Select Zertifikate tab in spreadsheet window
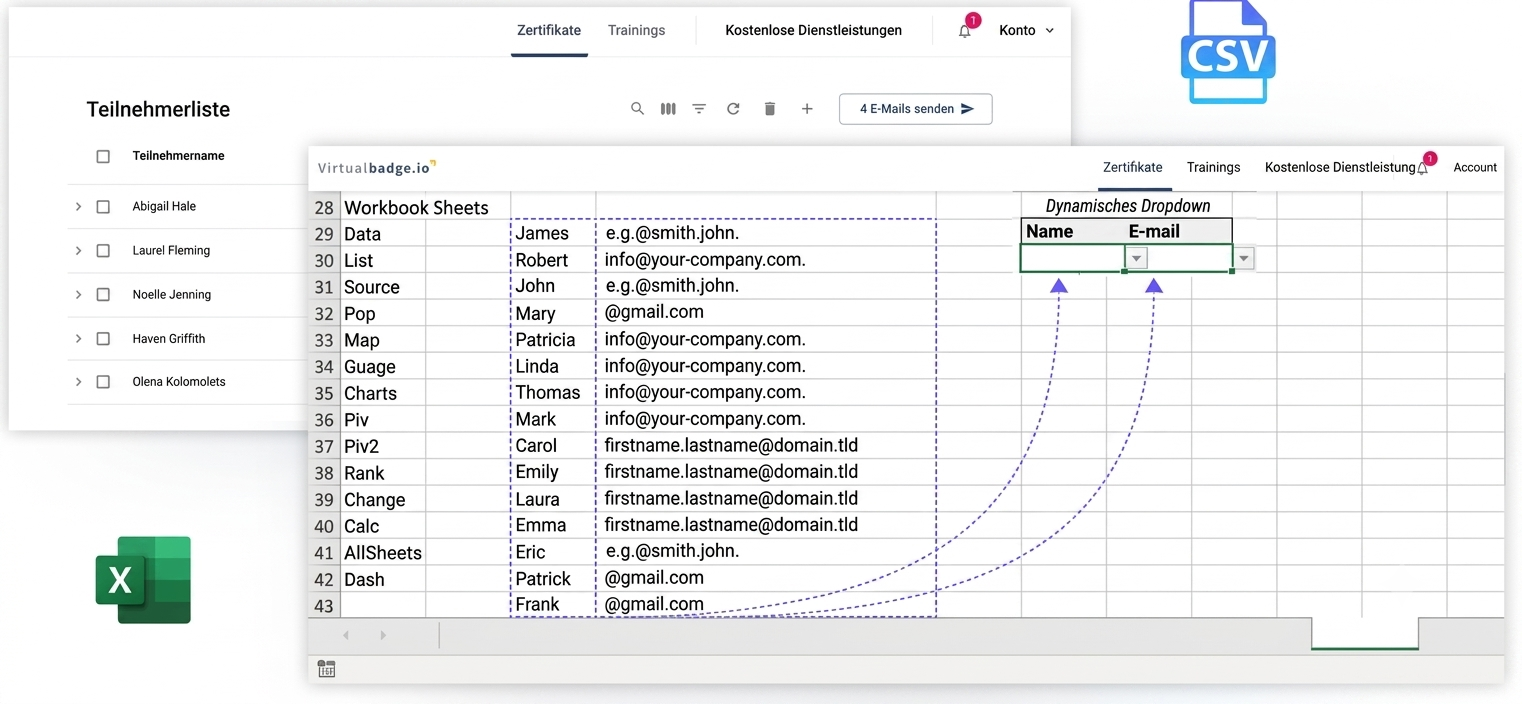 (1132, 168)
